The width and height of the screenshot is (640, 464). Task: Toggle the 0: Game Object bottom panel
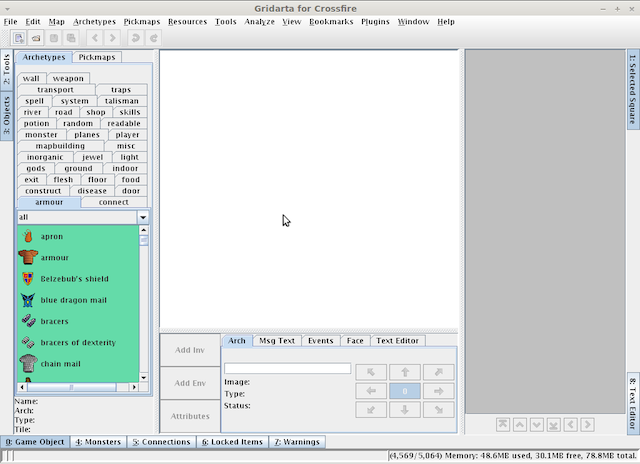point(35,442)
